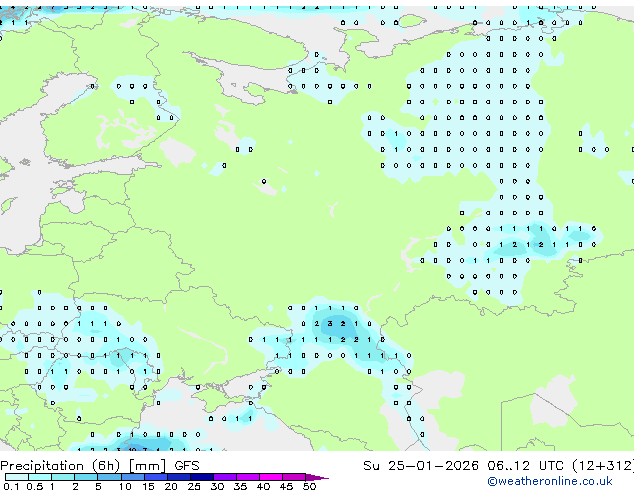Click the value 3 in the "2 3 2 1" row
Screen dimensions: 634x490
point(330,323)
